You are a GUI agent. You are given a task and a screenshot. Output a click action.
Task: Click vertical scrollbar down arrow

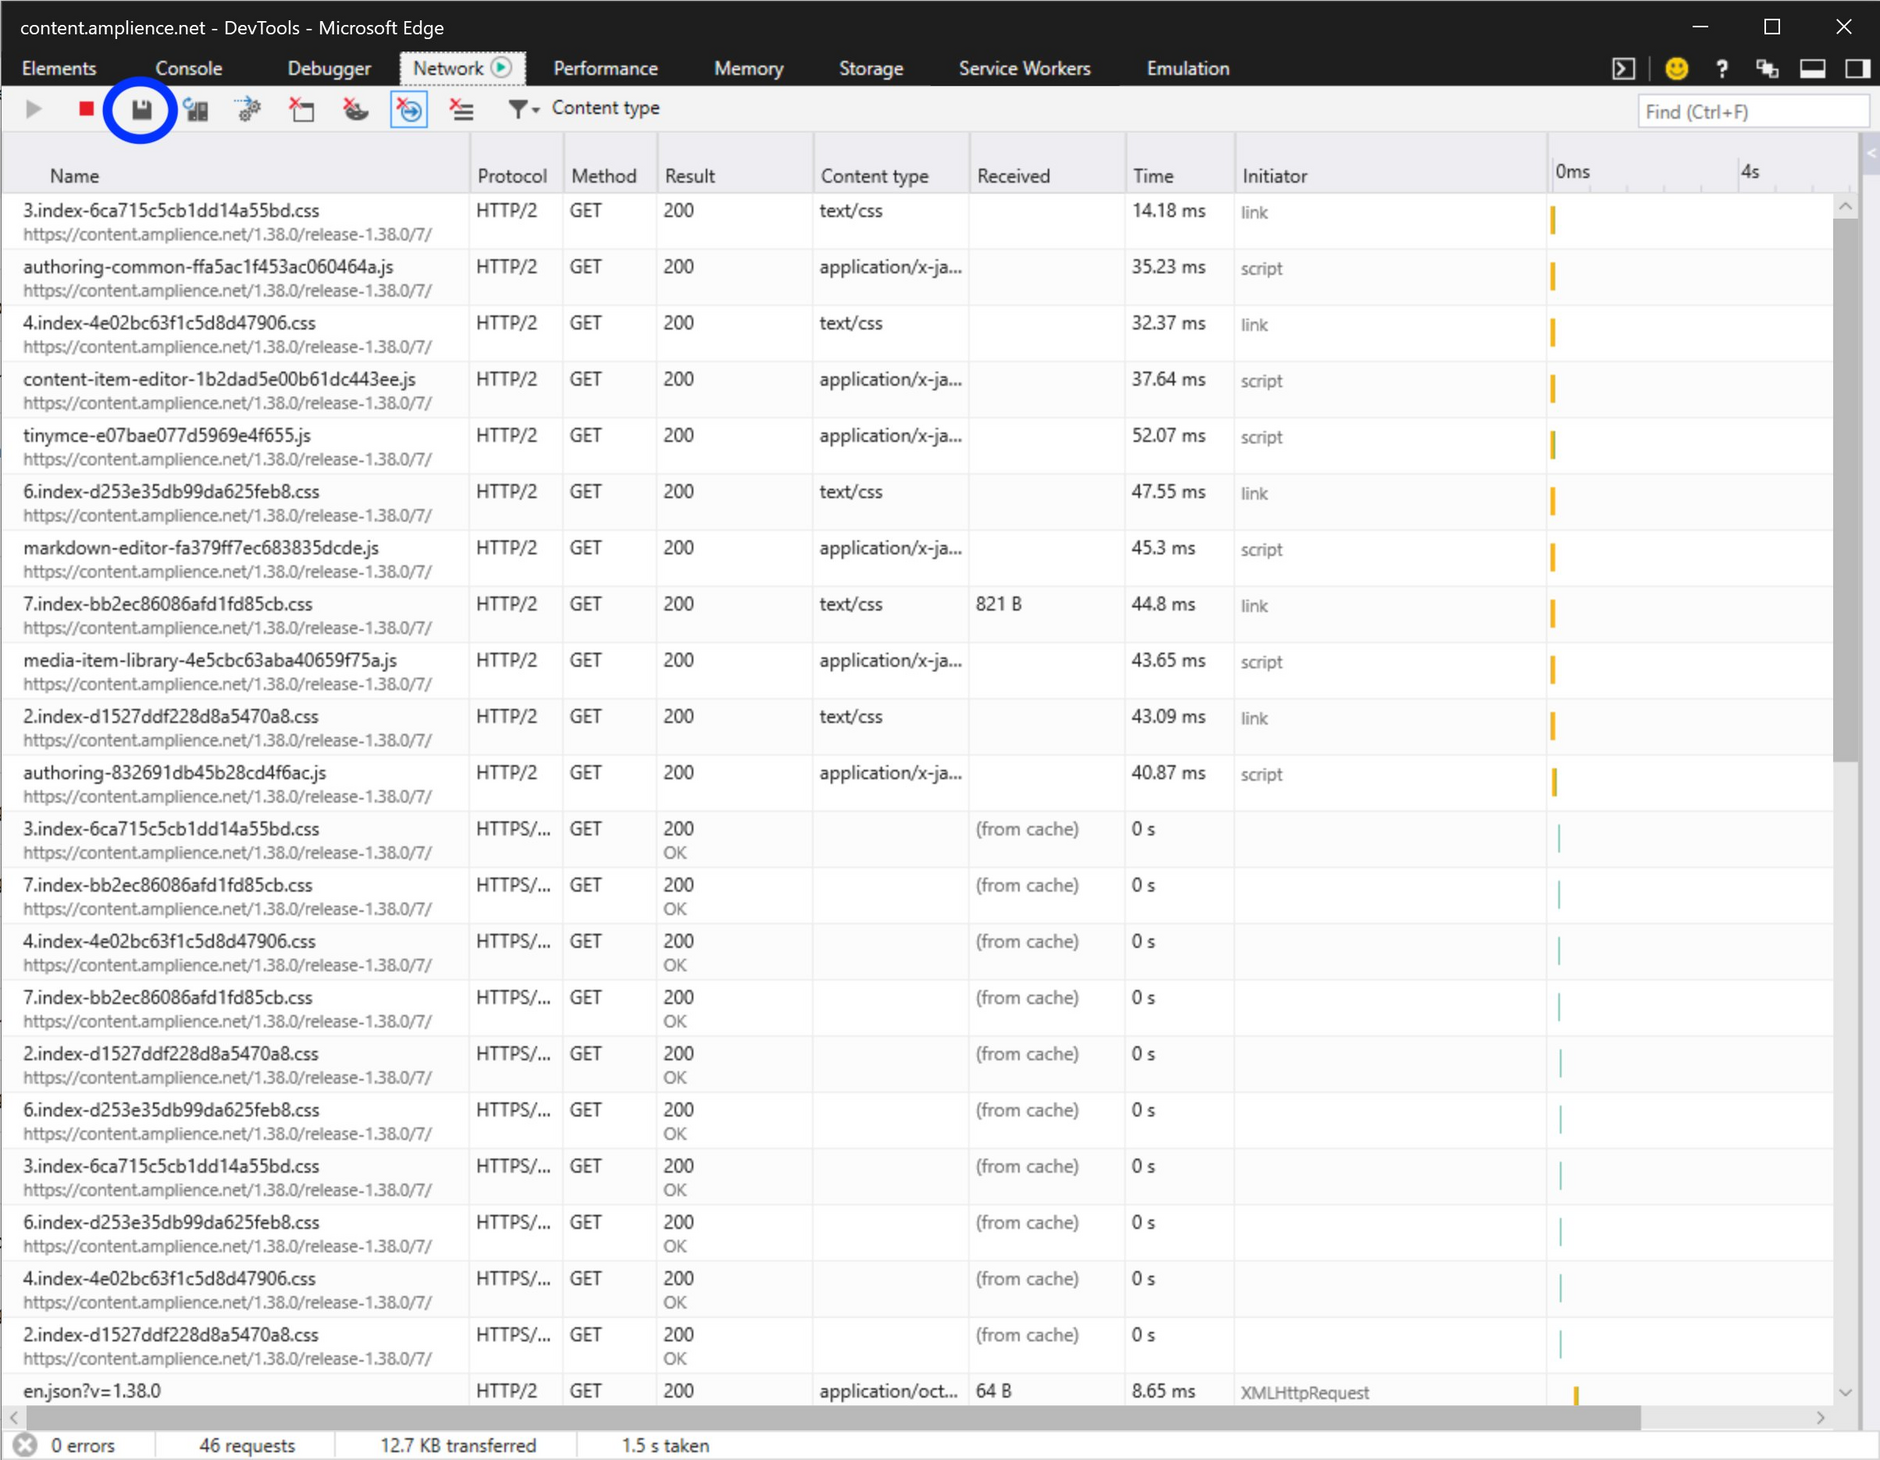1846,1392
